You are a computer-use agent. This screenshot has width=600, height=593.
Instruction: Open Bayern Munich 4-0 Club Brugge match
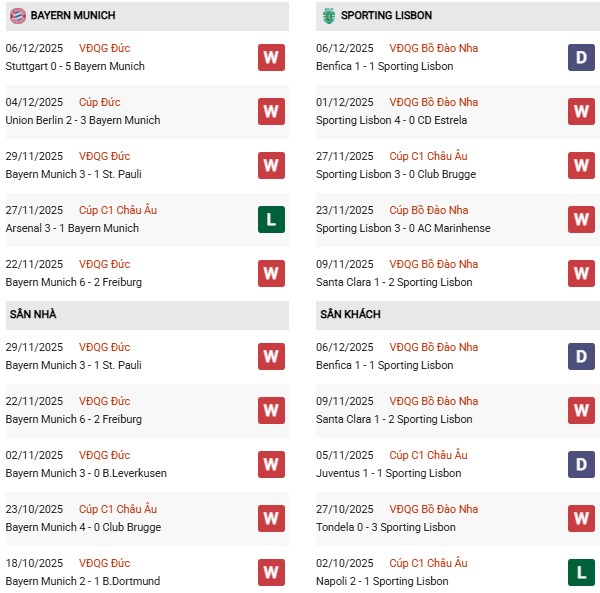pos(83,527)
